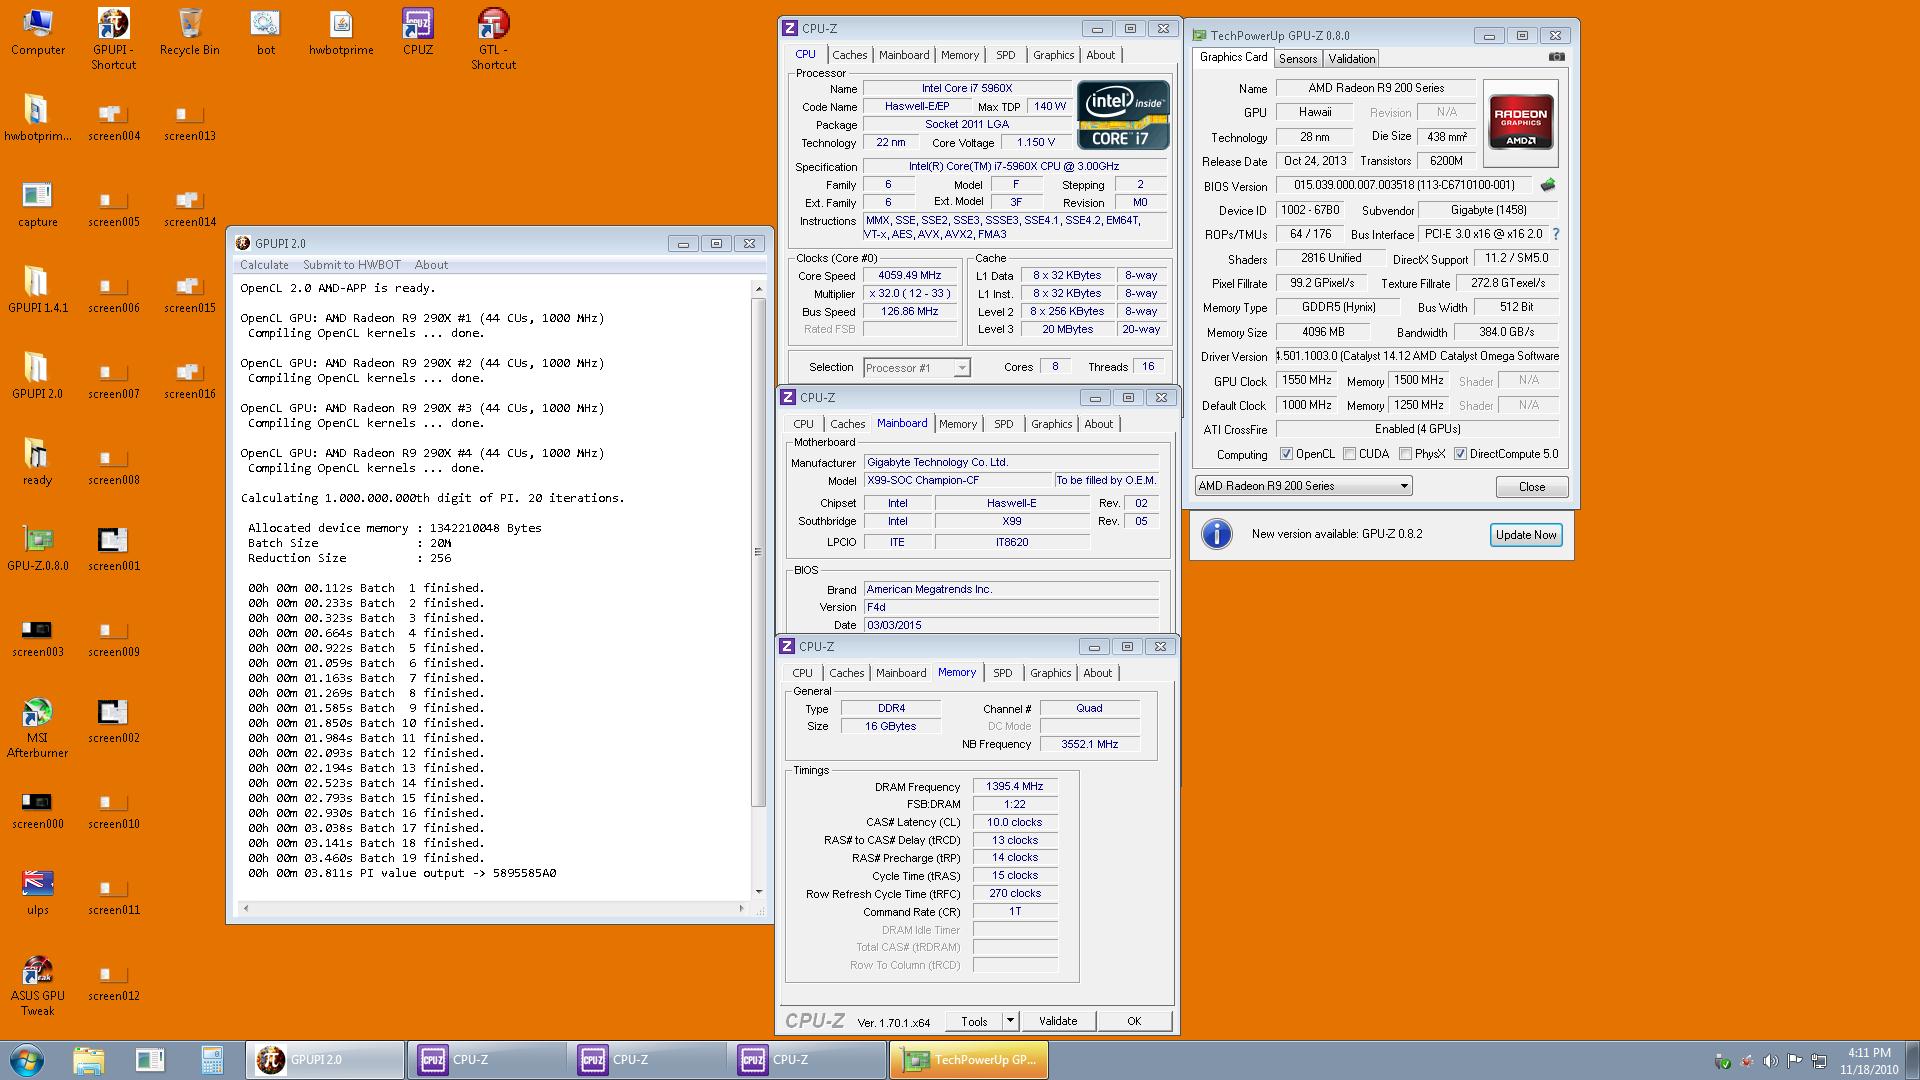The image size is (1920, 1080).
Task: Open the AMD Radeon R9 200 Series dropdown
Action: click(x=1303, y=486)
